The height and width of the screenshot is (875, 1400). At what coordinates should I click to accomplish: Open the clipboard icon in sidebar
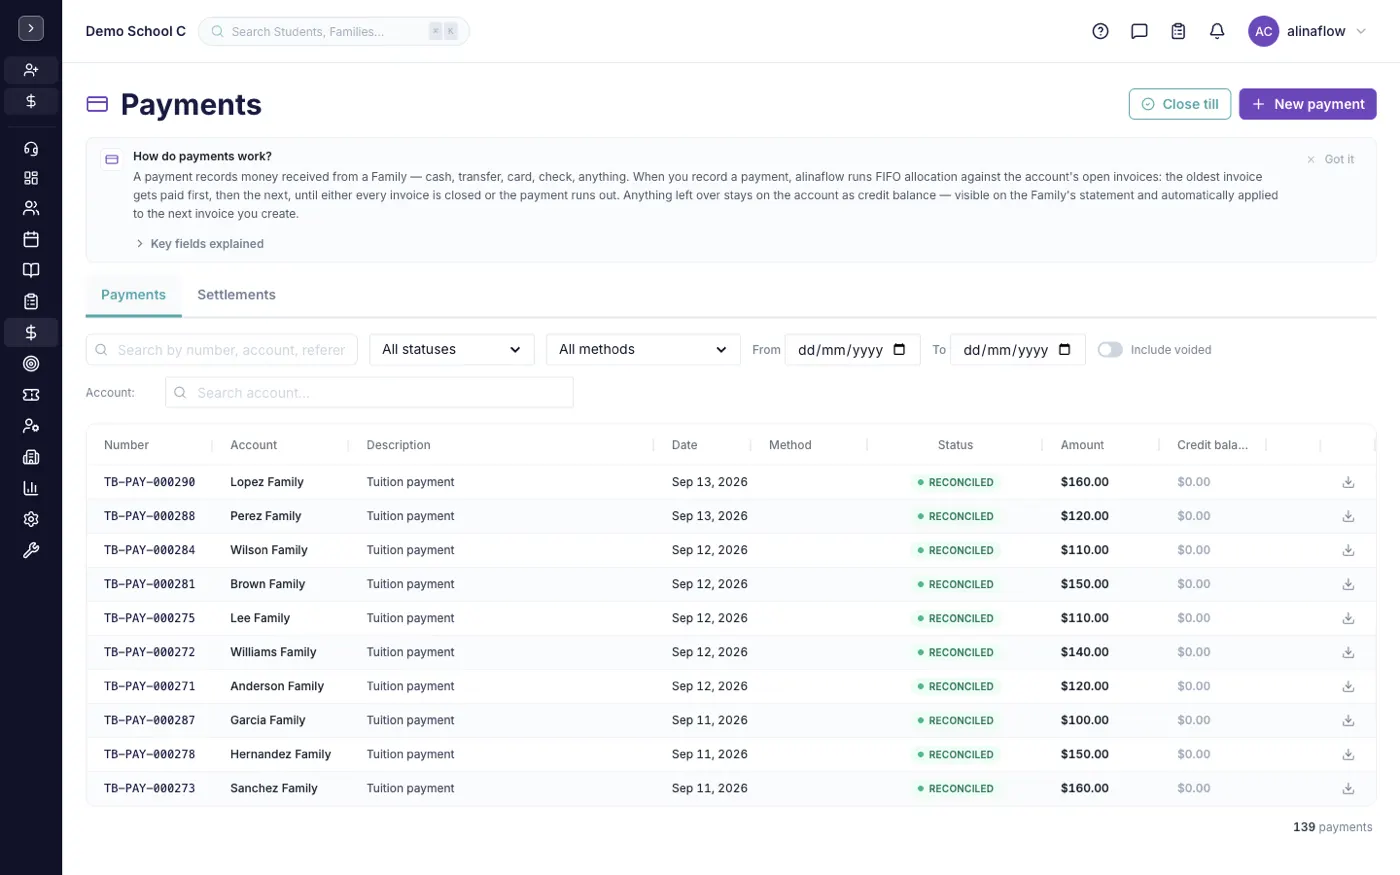point(31,301)
